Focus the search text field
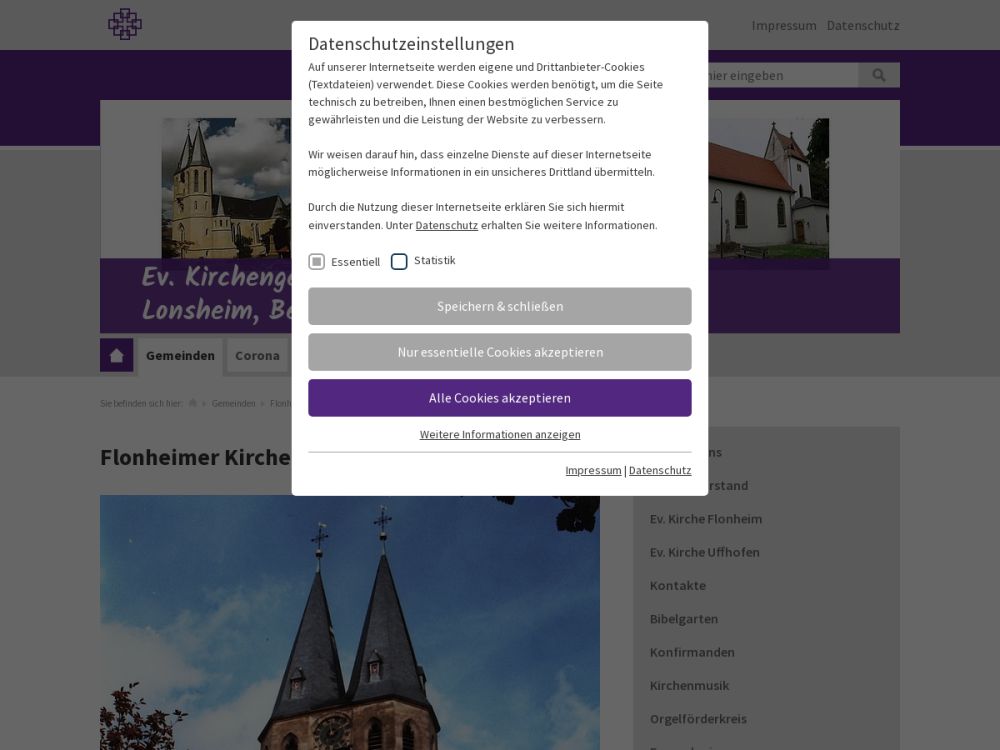Viewport: 1000px width, 750px height. (780, 75)
